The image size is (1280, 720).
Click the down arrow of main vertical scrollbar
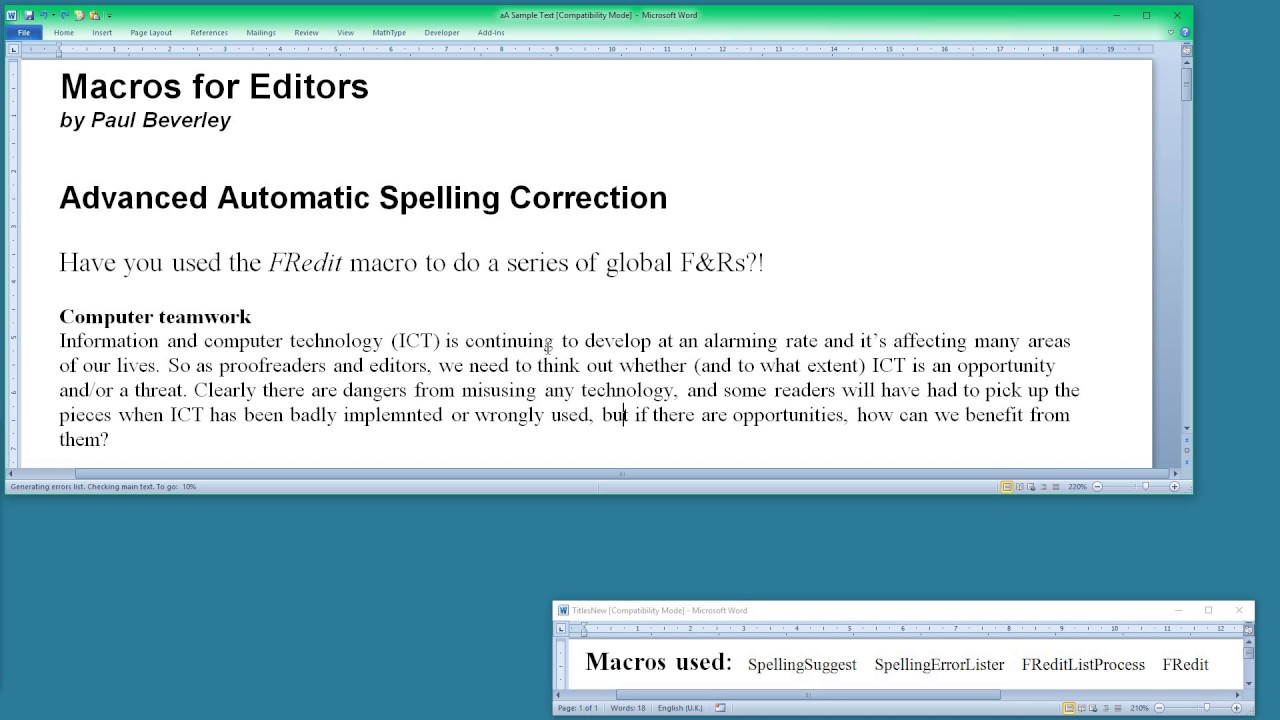click(x=1186, y=428)
